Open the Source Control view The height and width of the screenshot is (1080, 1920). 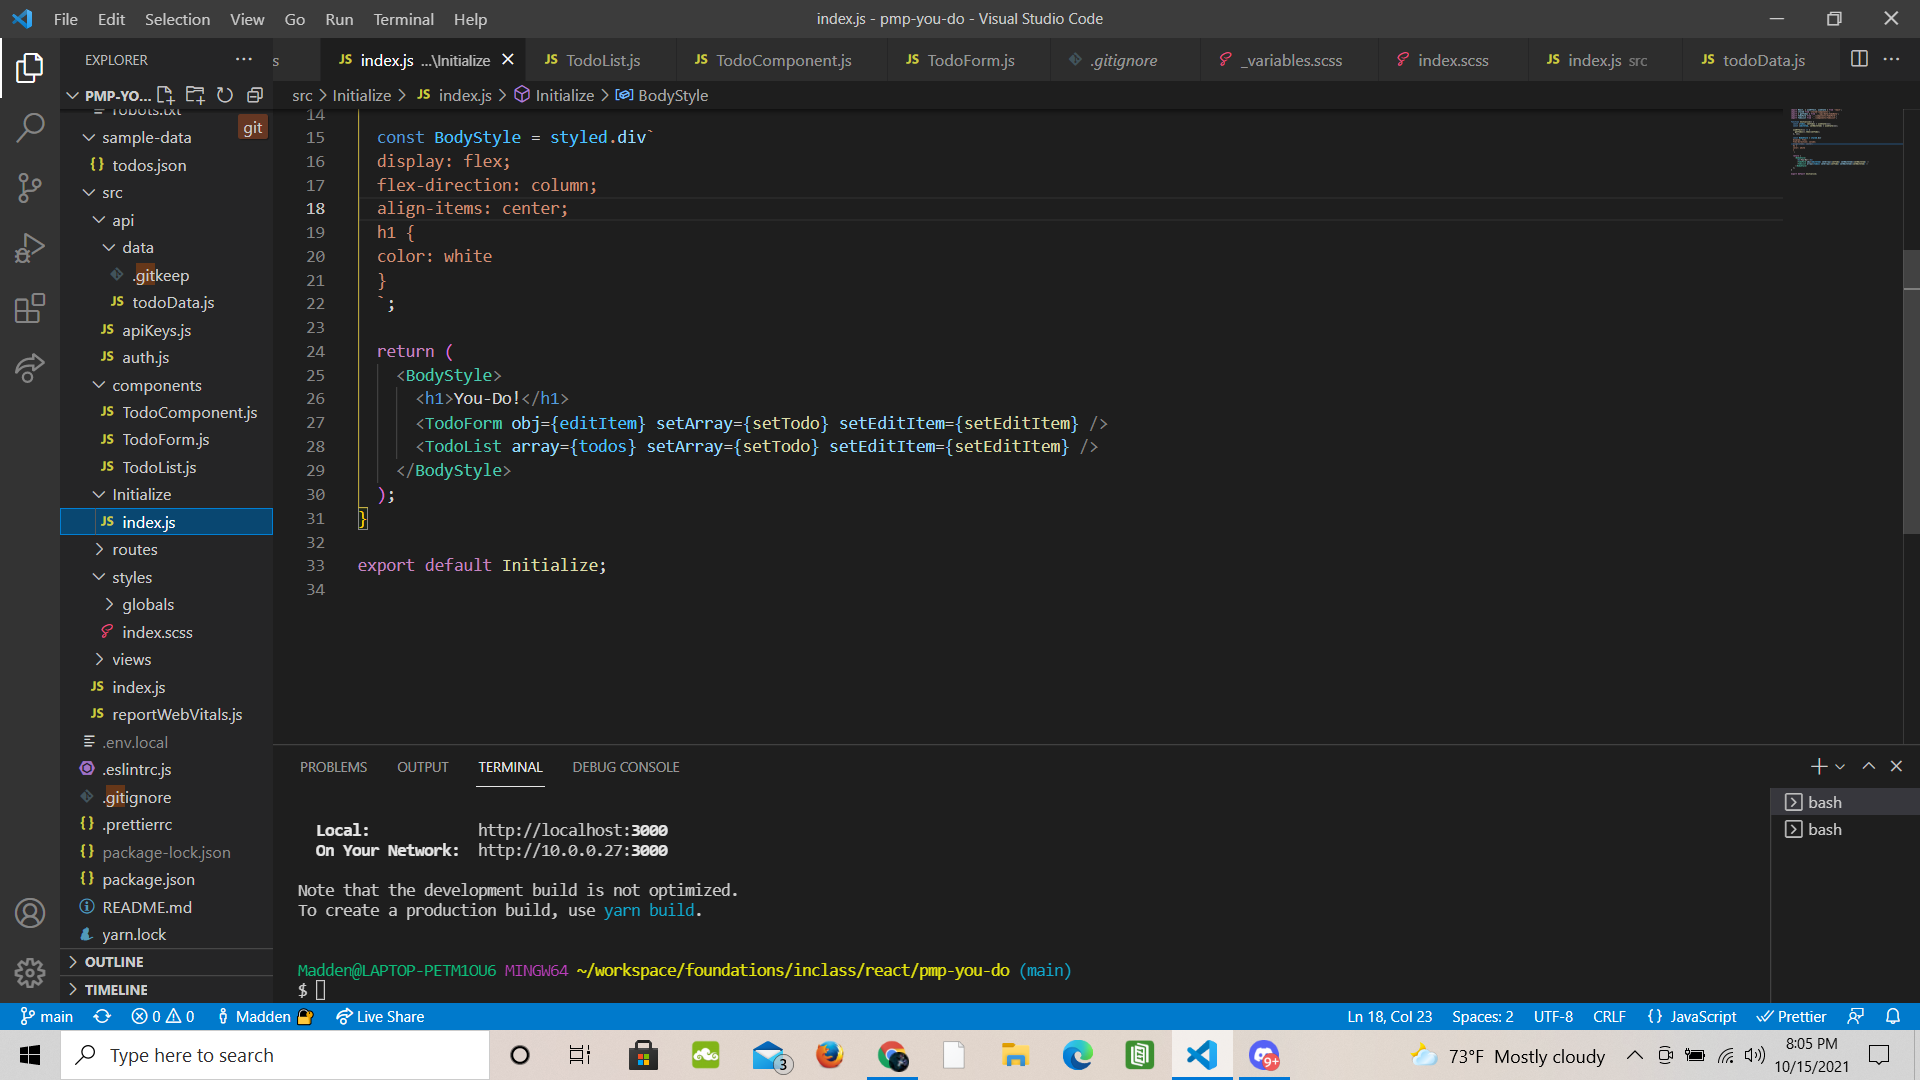click(30, 188)
